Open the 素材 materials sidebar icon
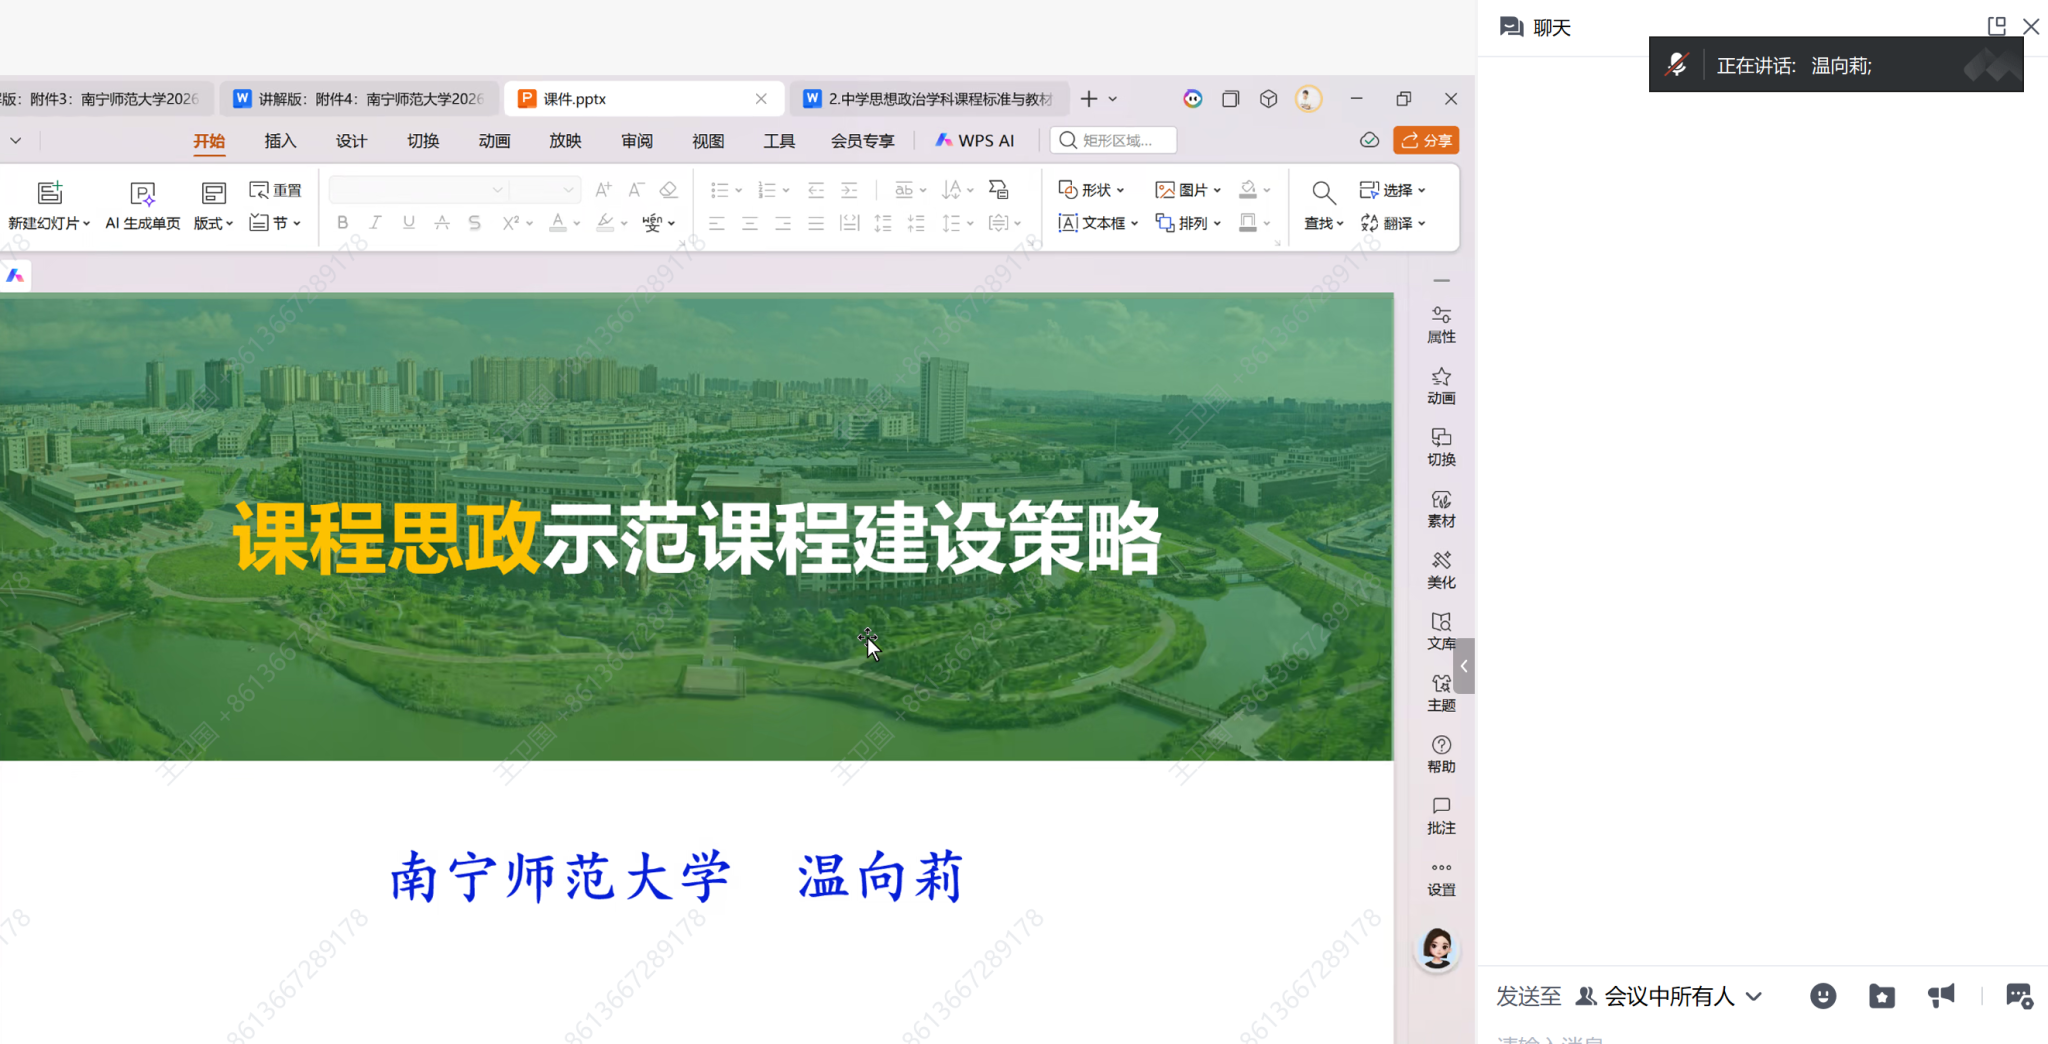 [1440, 508]
